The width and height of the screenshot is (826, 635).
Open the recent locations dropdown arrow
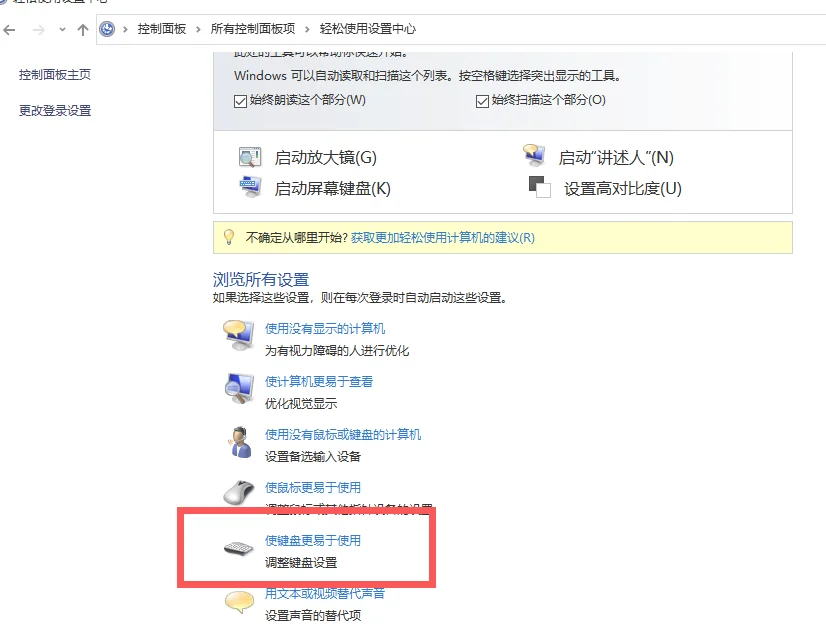pos(62,30)
